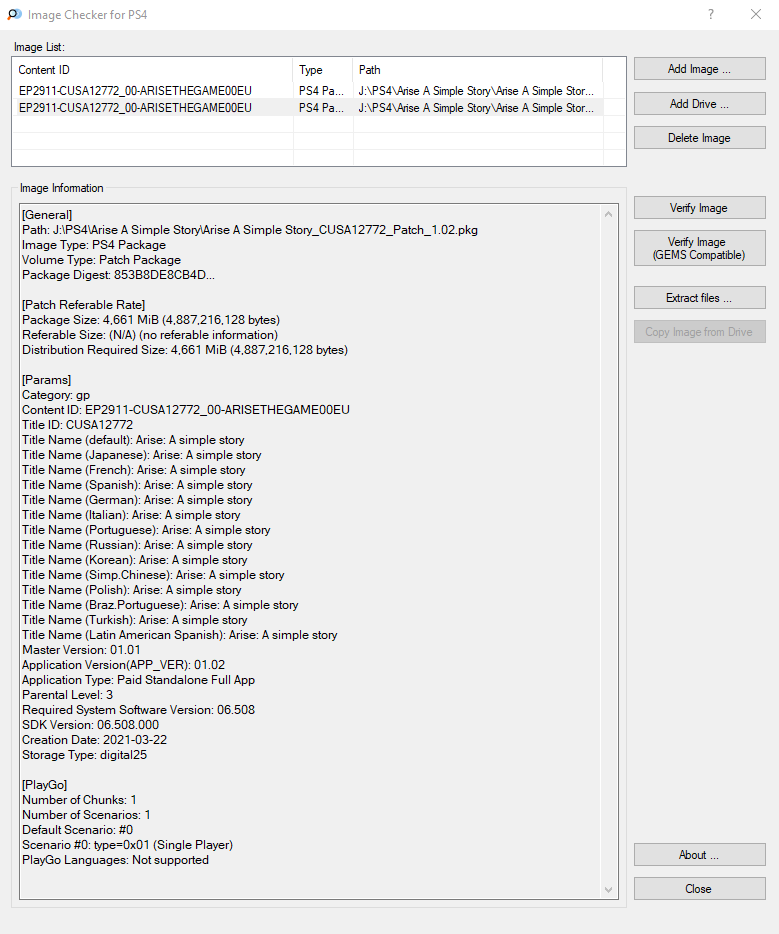Image resolution: width=779 pixels, height=934 pixels.
Task: Click the 'Number of Scenarios: 1' line
Action: pyautogui.click(x=86, y=815)
